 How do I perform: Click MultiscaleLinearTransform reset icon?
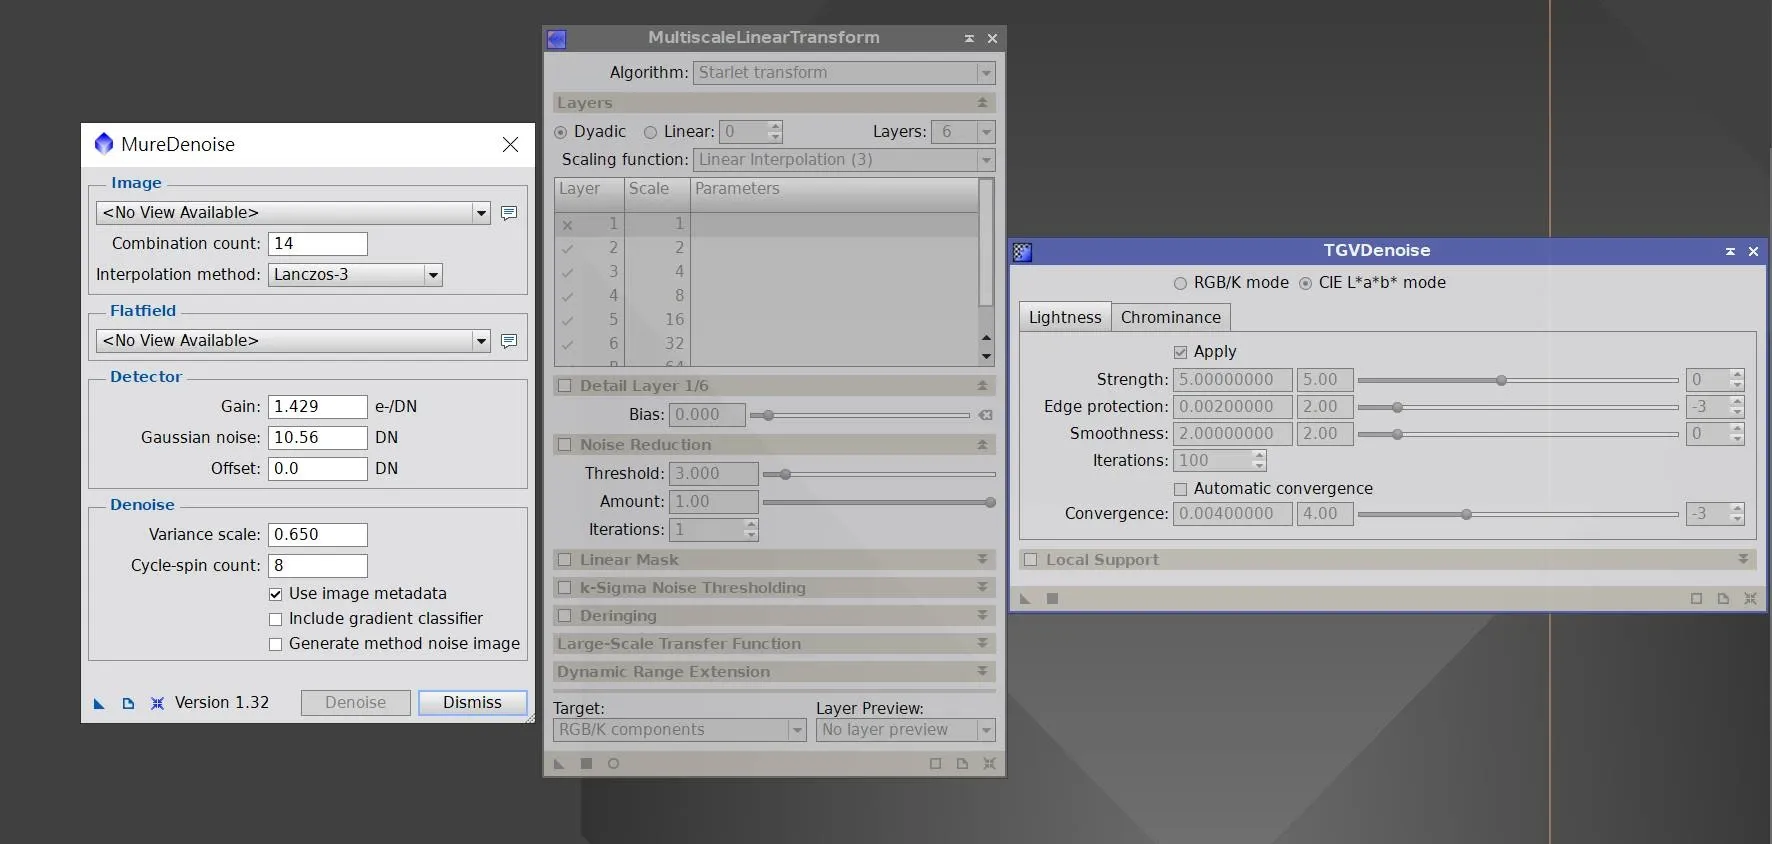click(x=989, y=764)
